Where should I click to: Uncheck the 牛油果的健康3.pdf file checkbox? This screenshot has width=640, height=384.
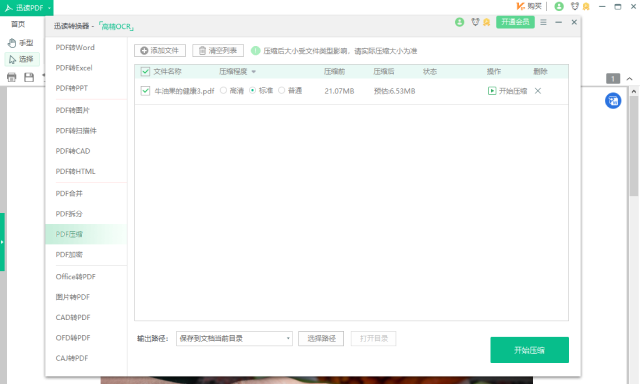click(145, 91)
